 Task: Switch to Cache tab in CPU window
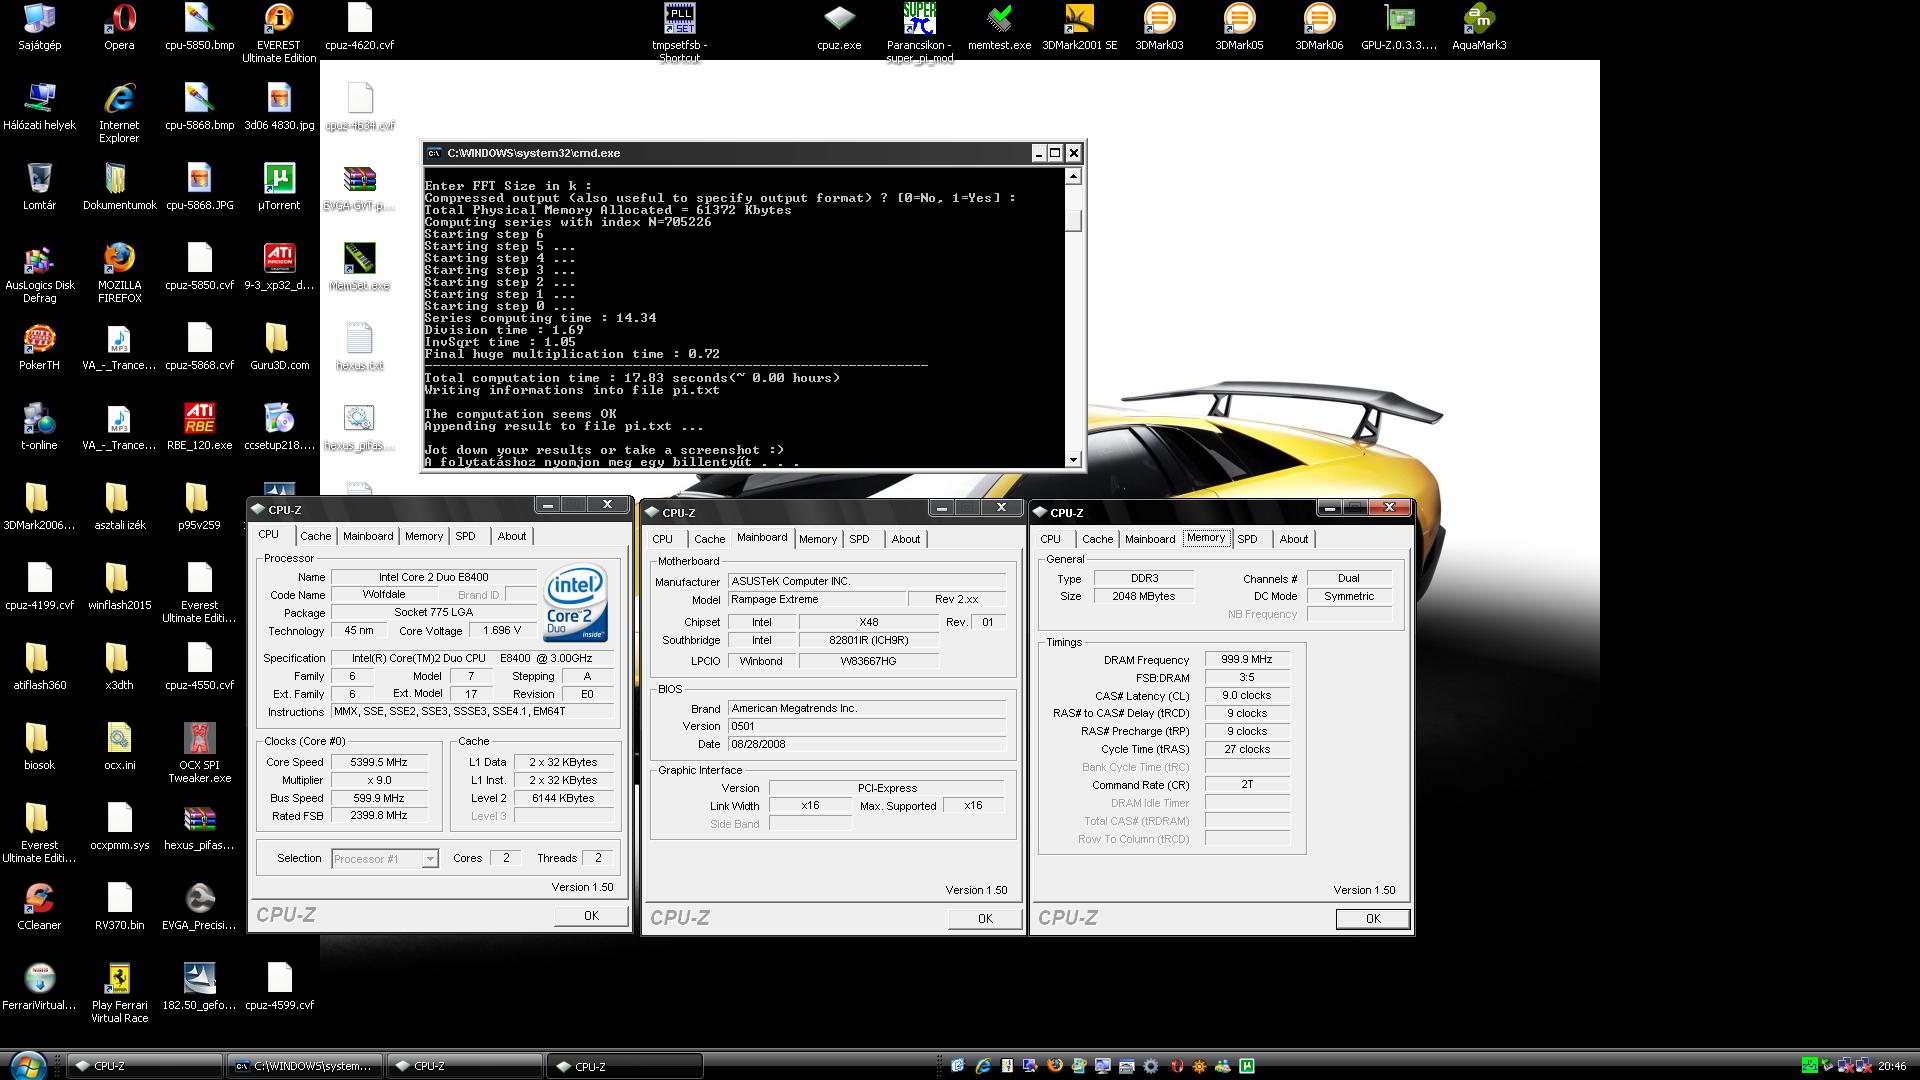(x=315, y=536)
